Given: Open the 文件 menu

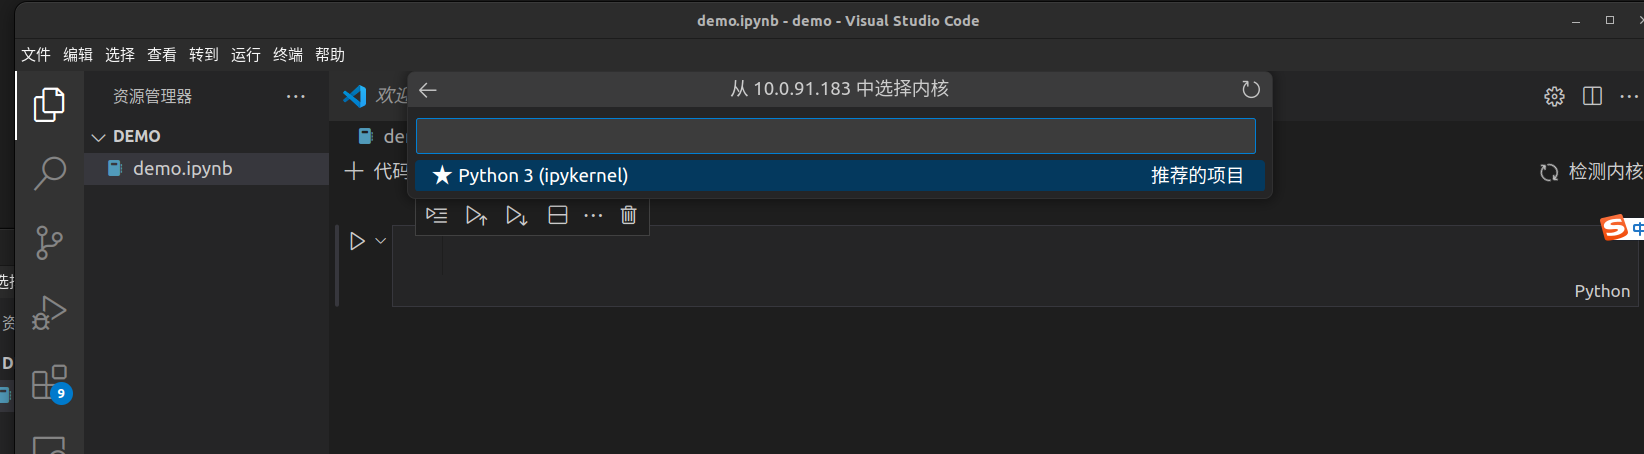Looking at the screenshot, I should coord(36,55).
